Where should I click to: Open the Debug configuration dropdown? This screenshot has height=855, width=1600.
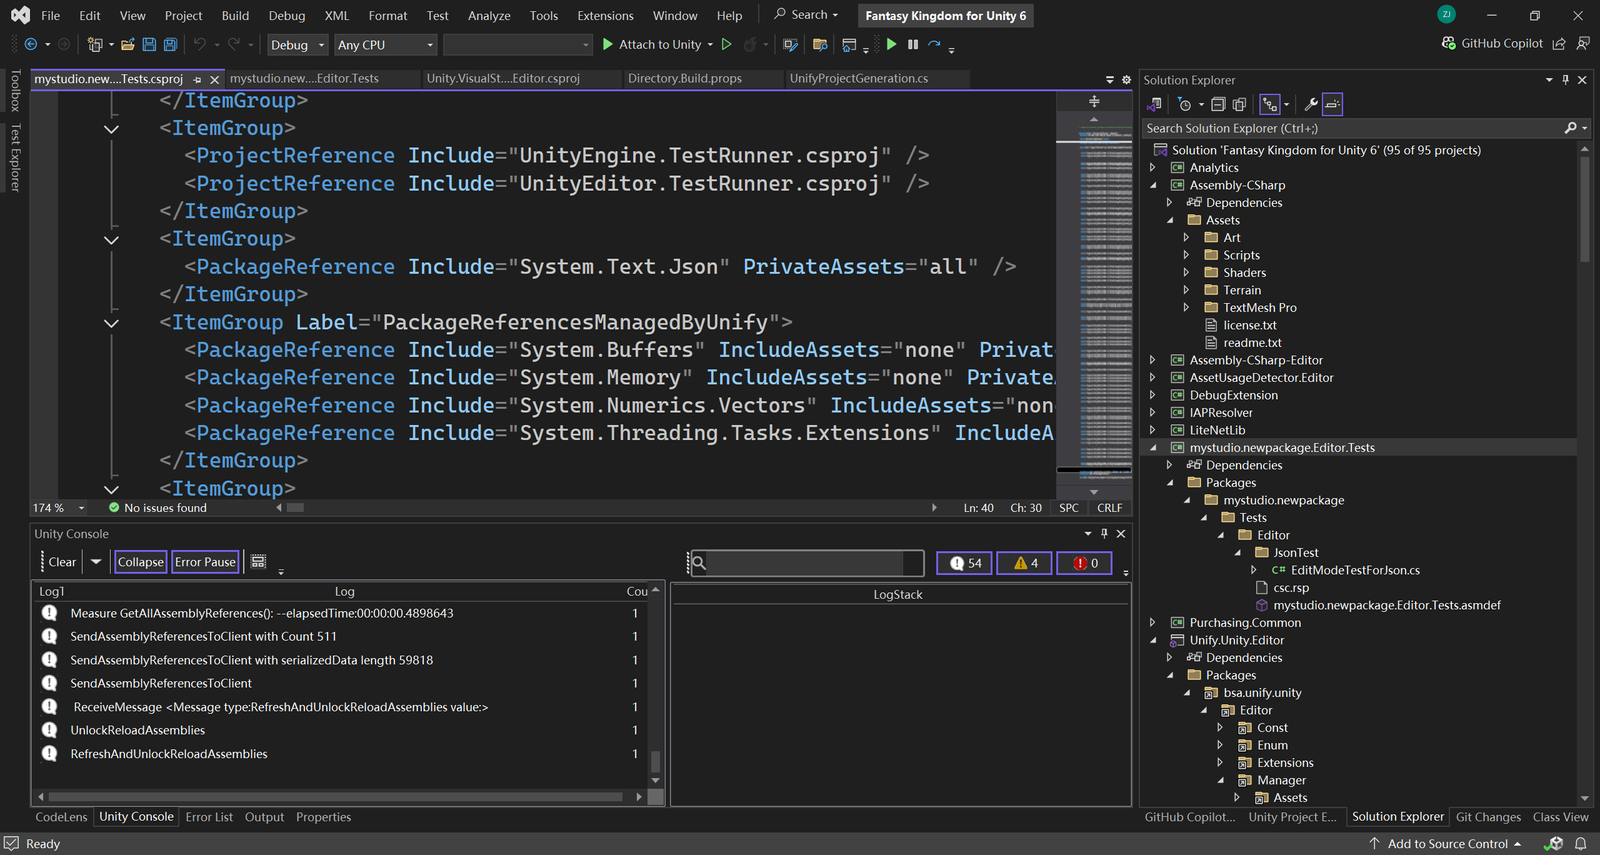(x=298, y=45)
